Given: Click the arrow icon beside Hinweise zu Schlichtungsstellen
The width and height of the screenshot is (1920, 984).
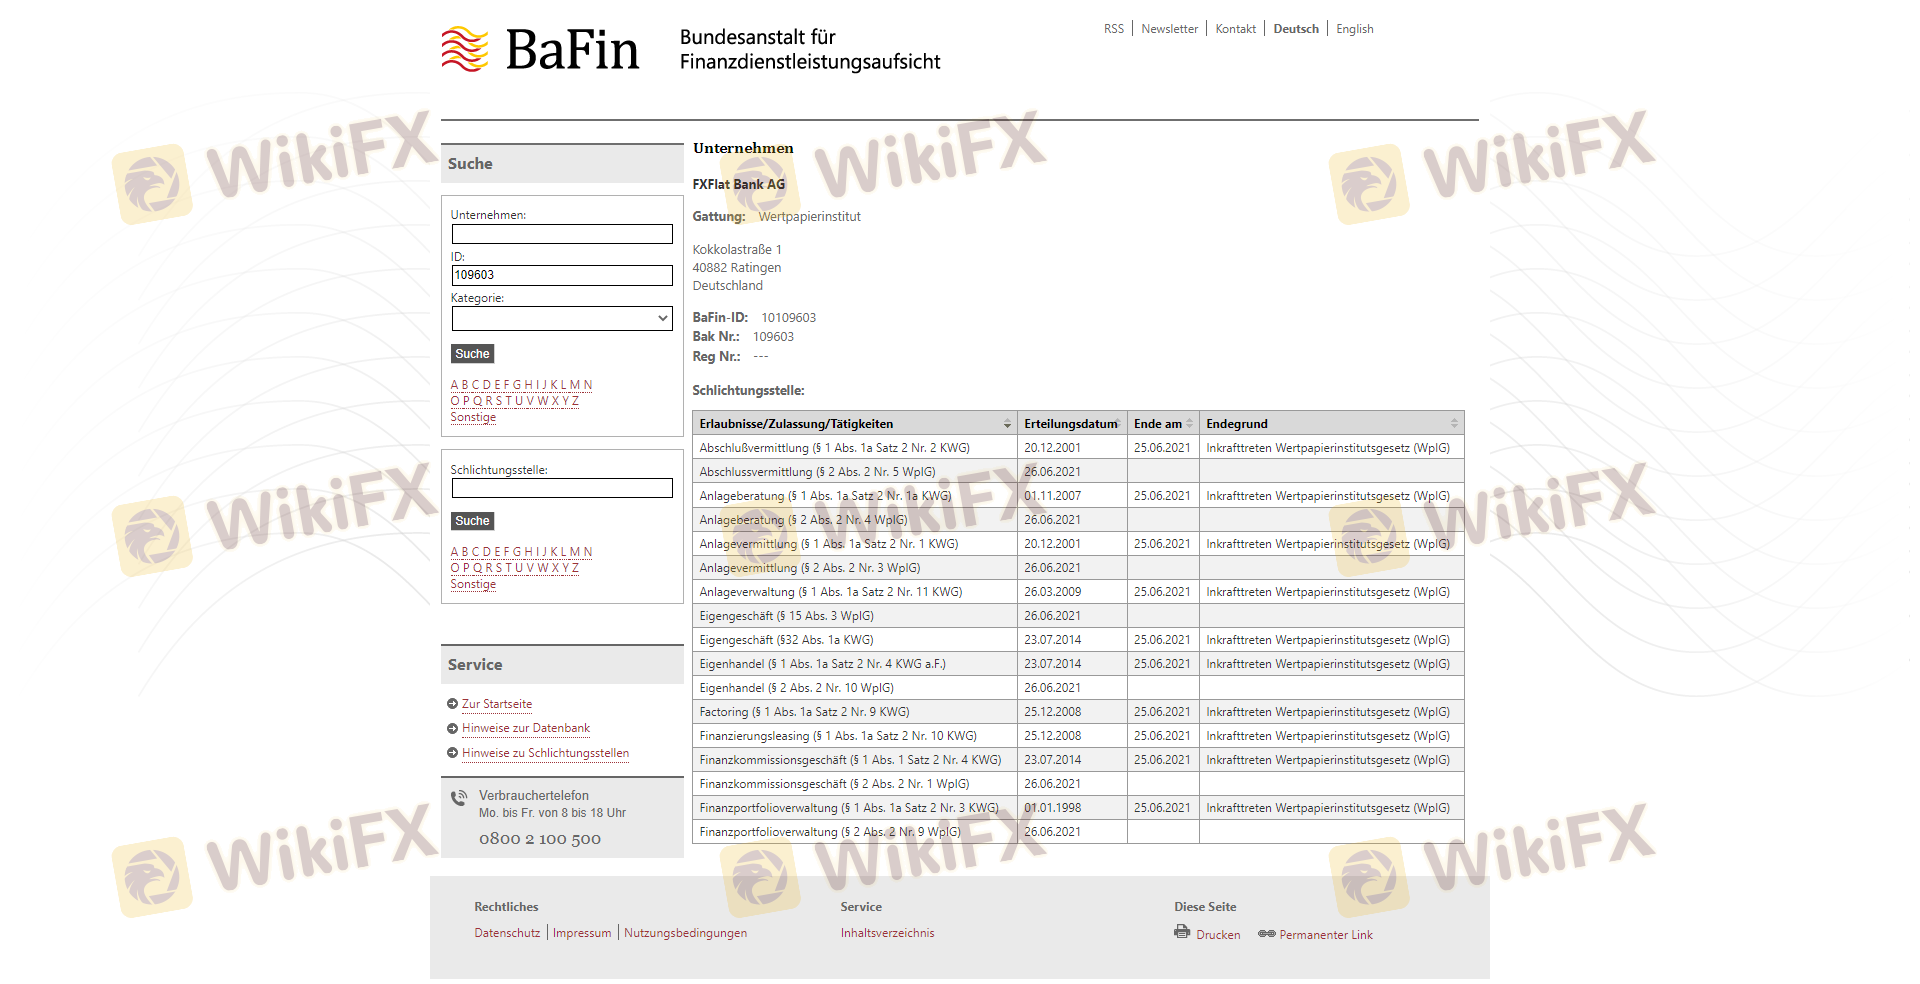Looking at the screenshot, I should coord(453,753).
